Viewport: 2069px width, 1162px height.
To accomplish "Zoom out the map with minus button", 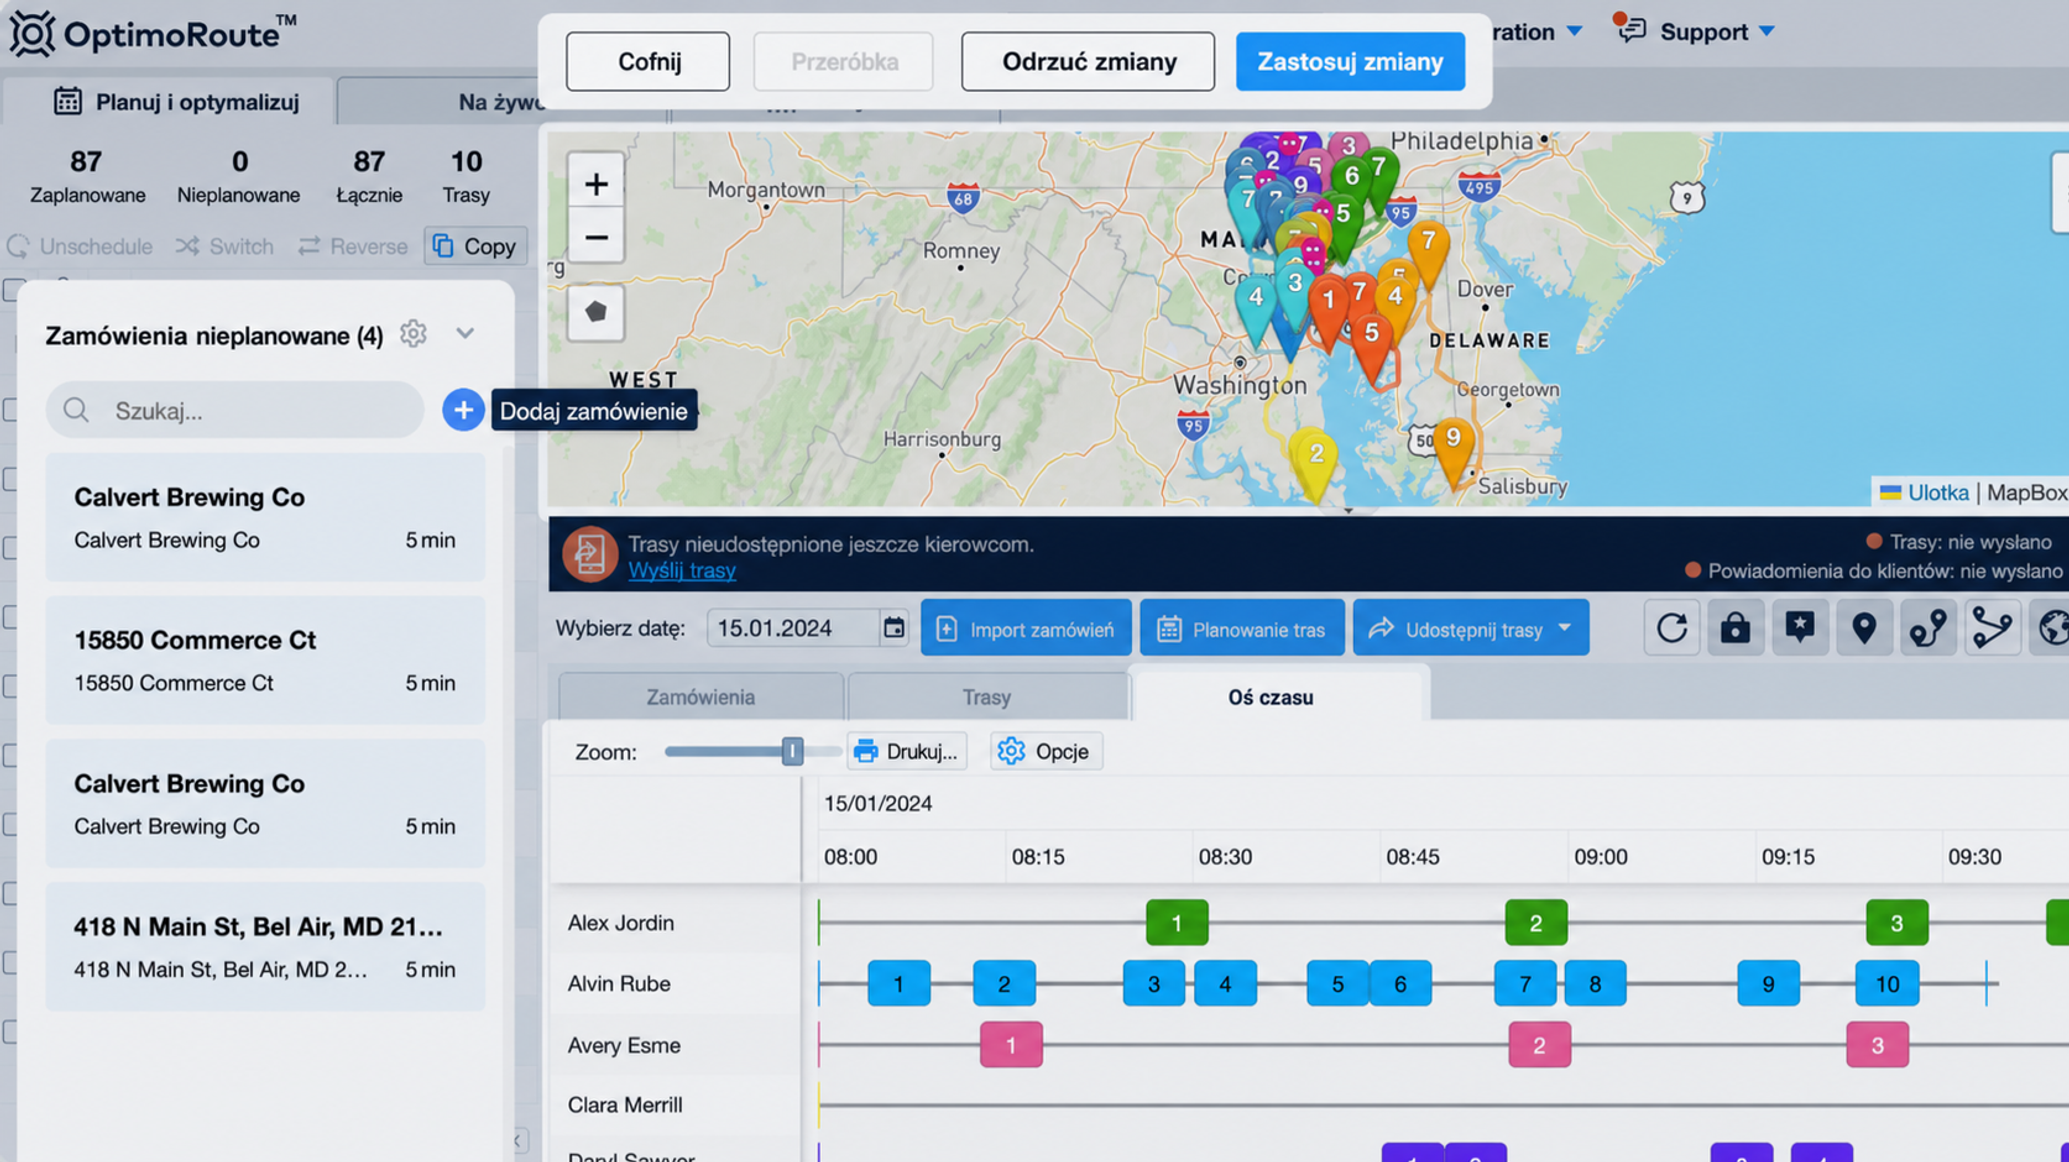I will point(596,238).
